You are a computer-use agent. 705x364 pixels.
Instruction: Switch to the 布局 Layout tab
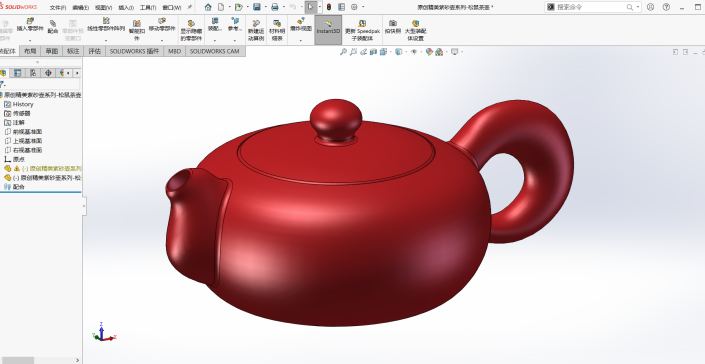(30, 51)
